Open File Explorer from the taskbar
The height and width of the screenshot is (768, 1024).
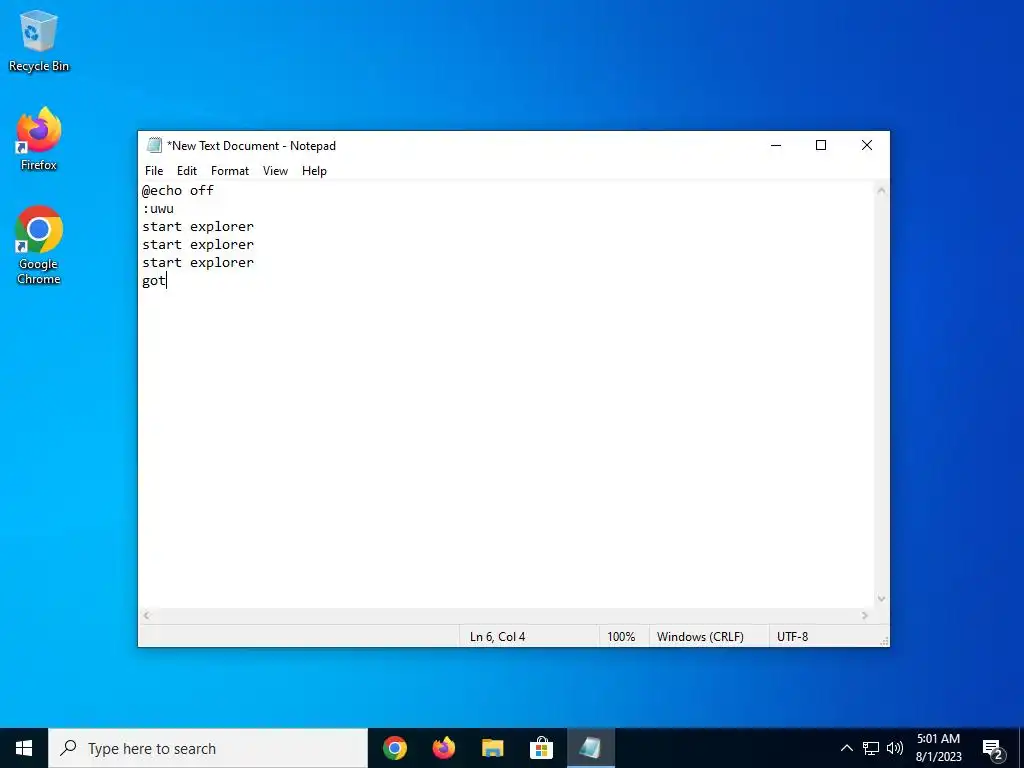[492, 748]
